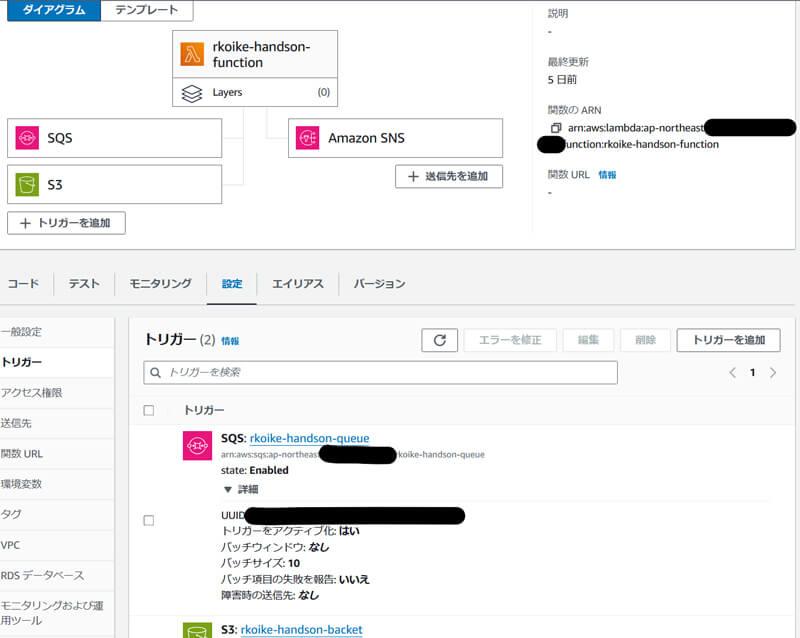Open the モニタリング tab
The image size is (800, 638).
[160, 284]
